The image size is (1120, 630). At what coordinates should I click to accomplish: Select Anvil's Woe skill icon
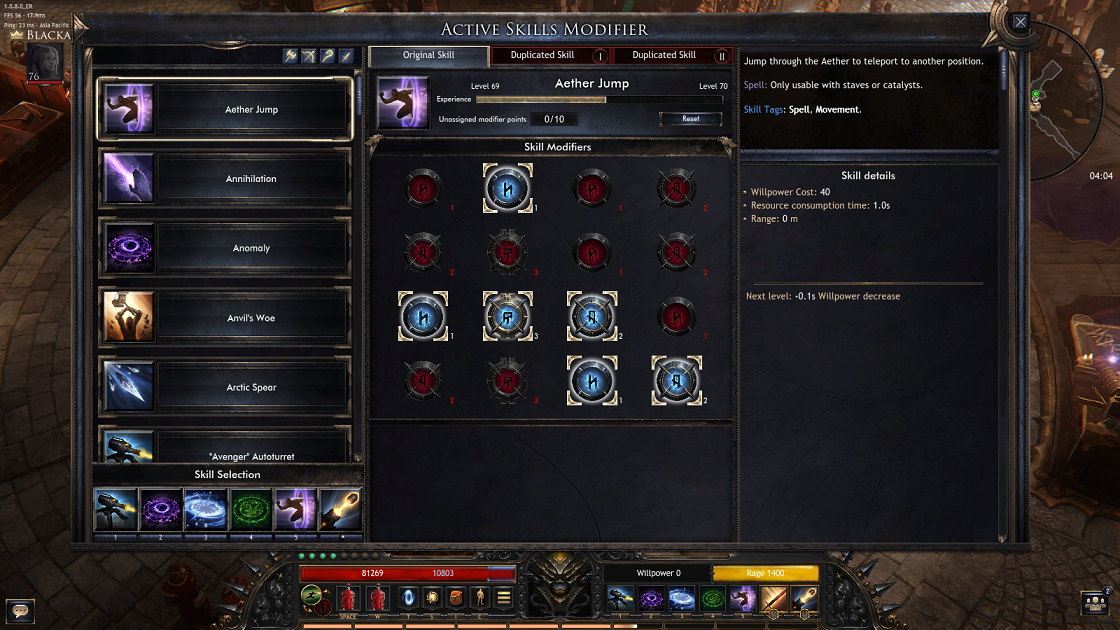(129, 317)
